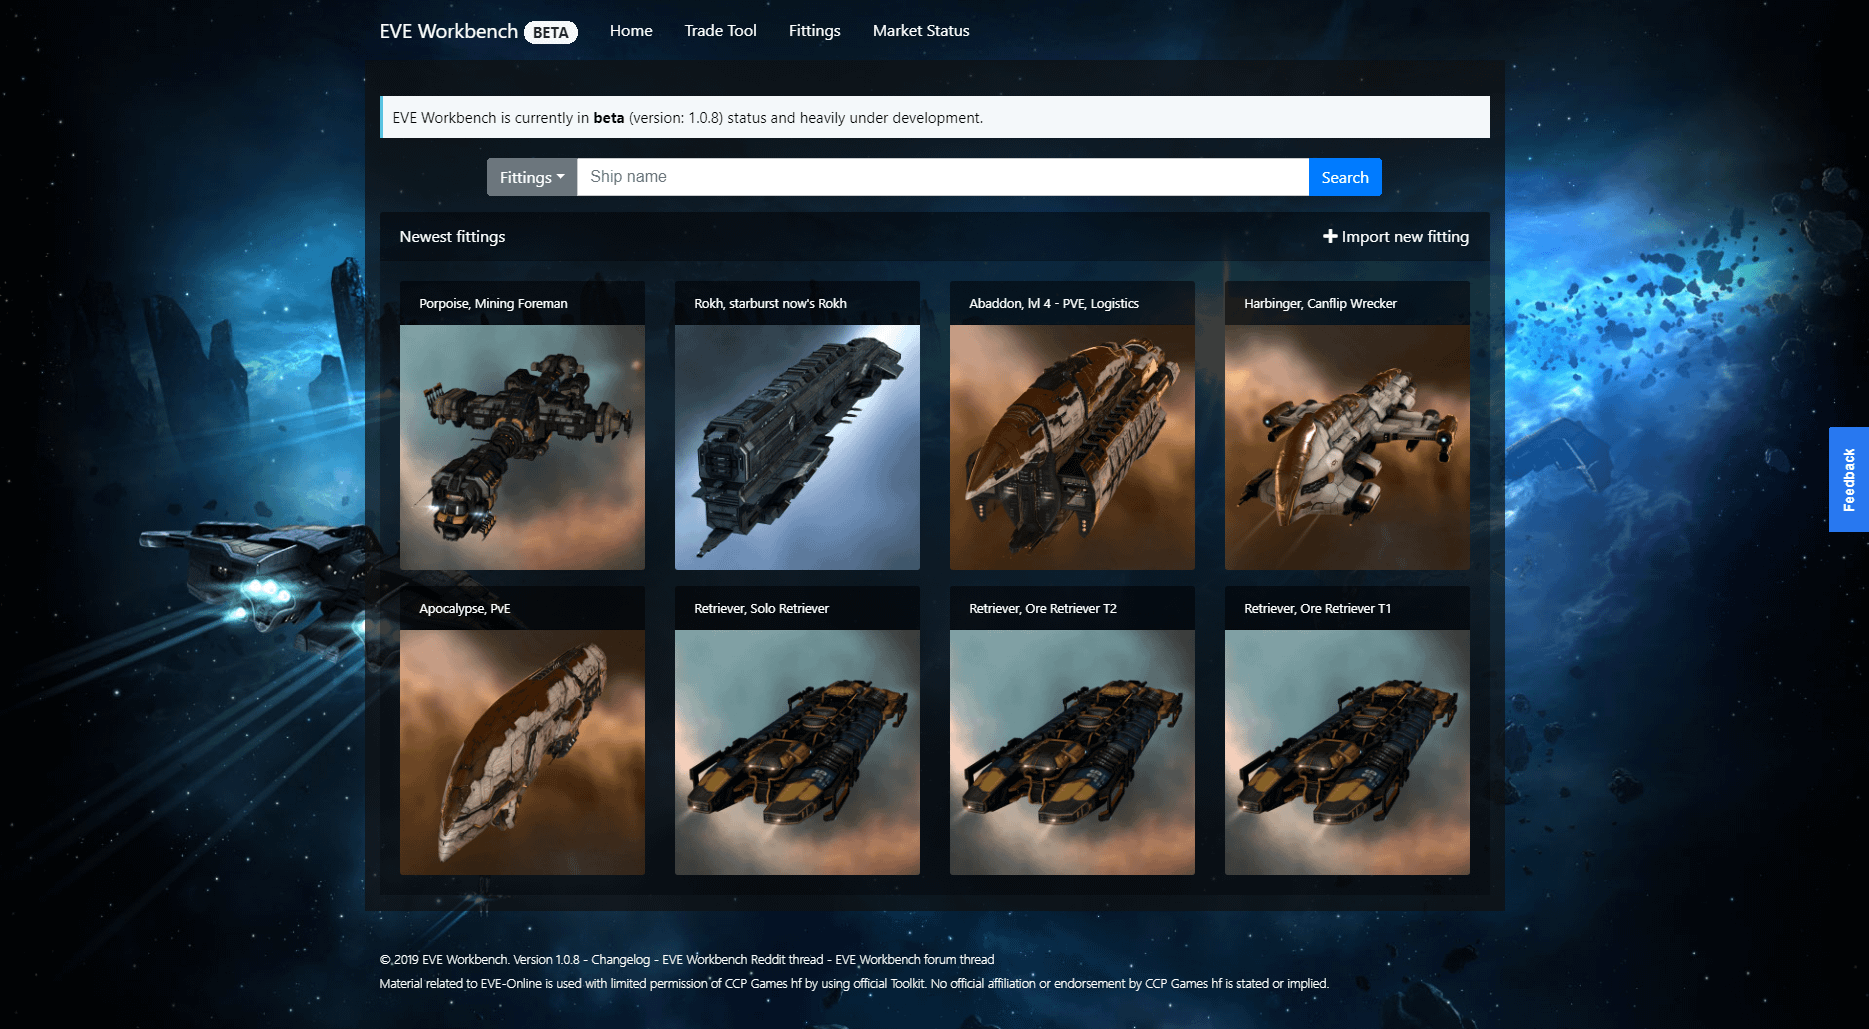Open the Changelog footer link

tap(620, 960)
